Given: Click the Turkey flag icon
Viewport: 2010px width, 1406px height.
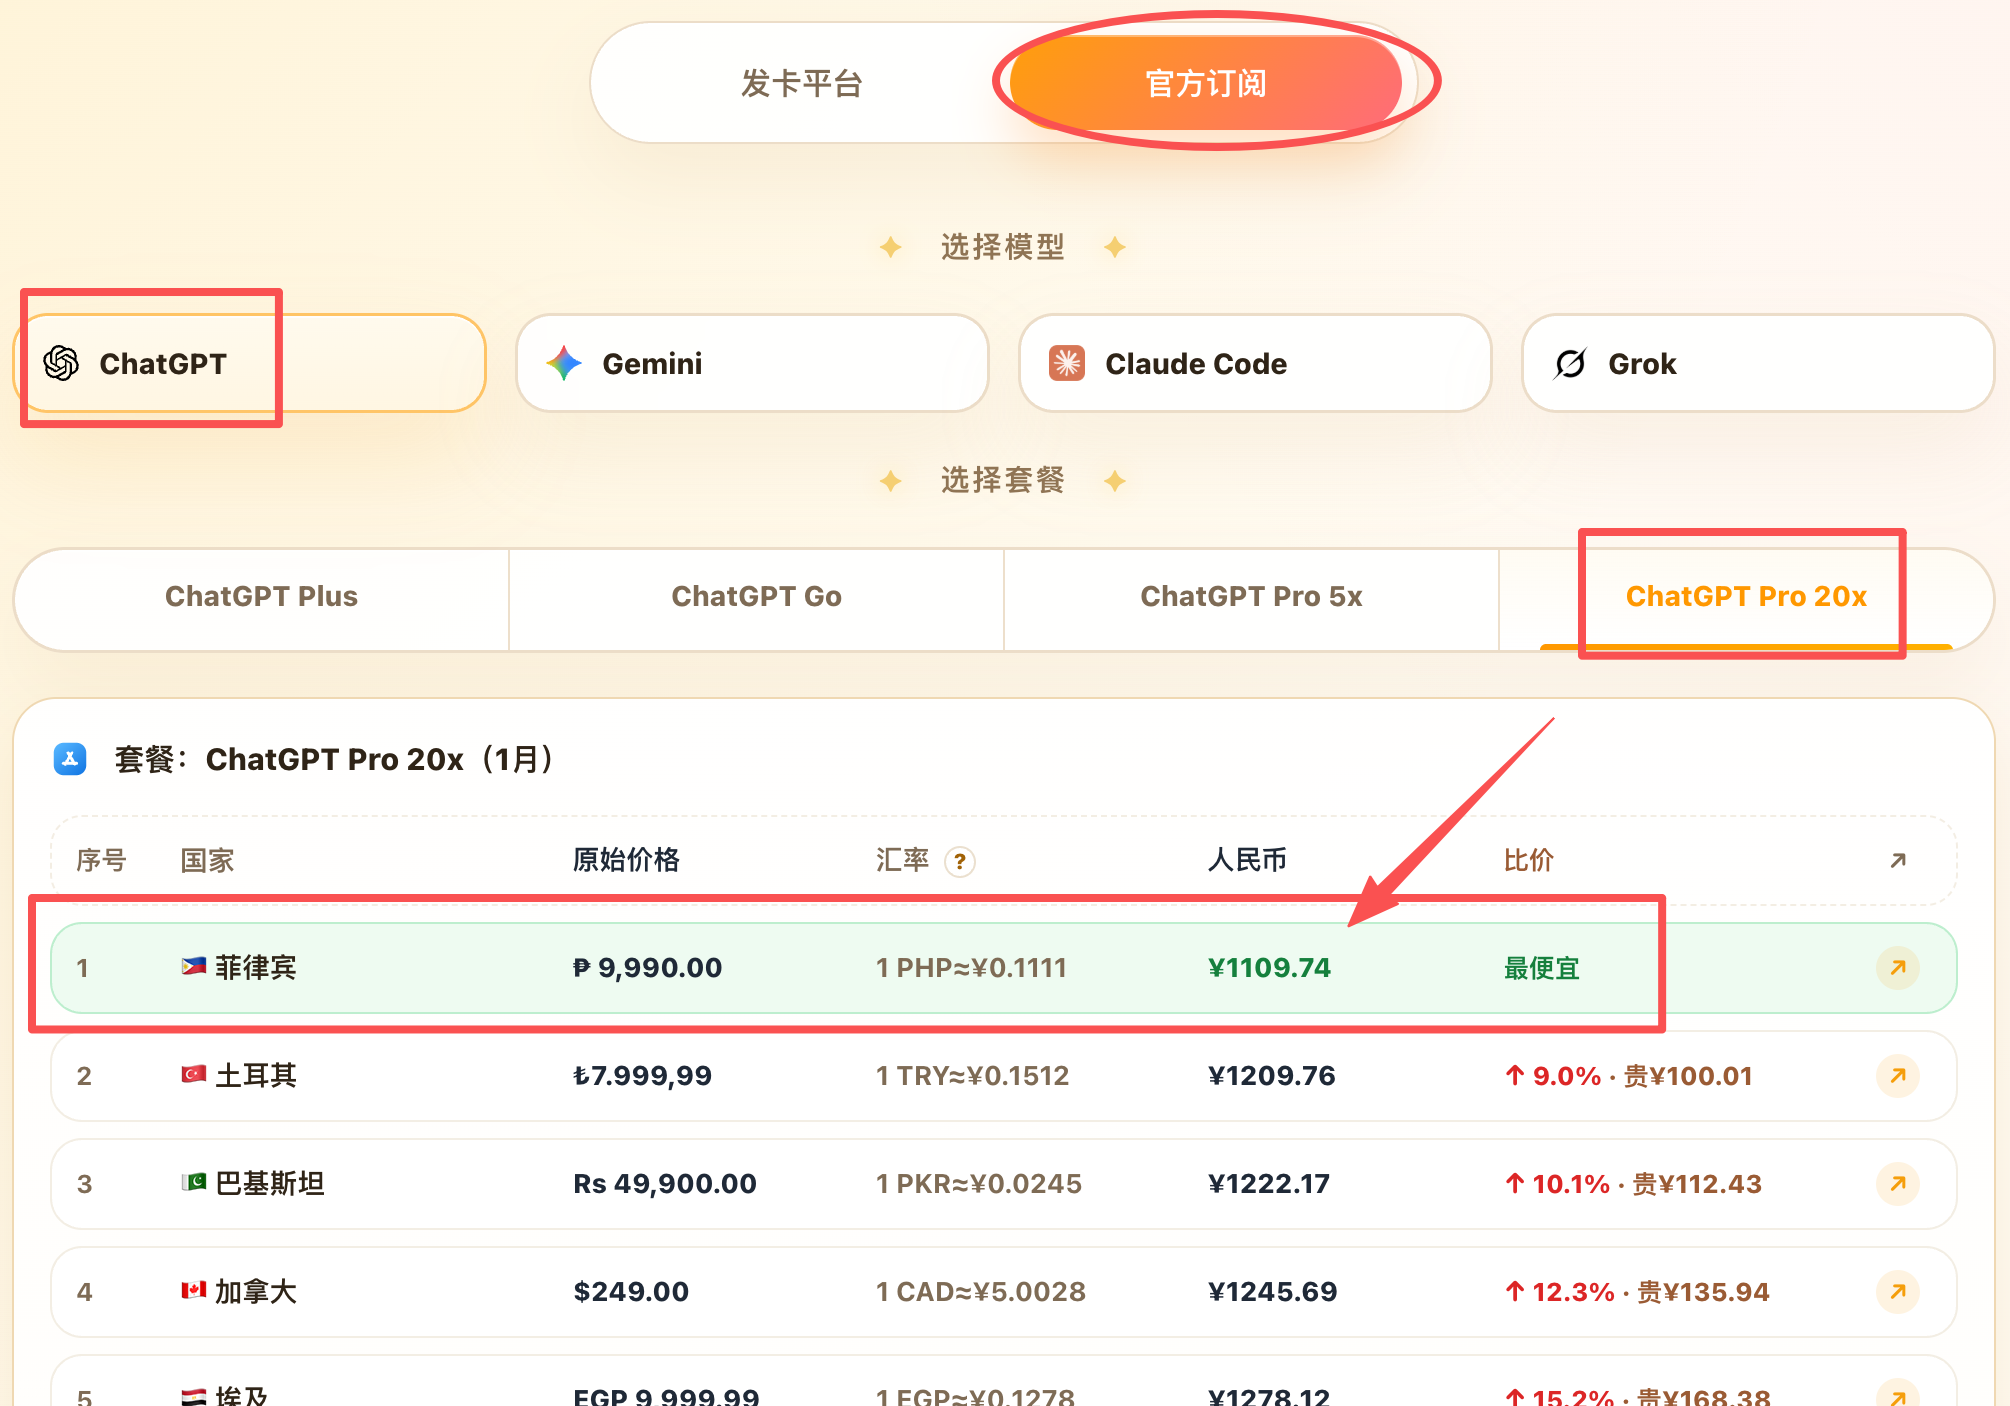Looking at the screenshot, I should pyautogui.click(x=194, y=1074).
